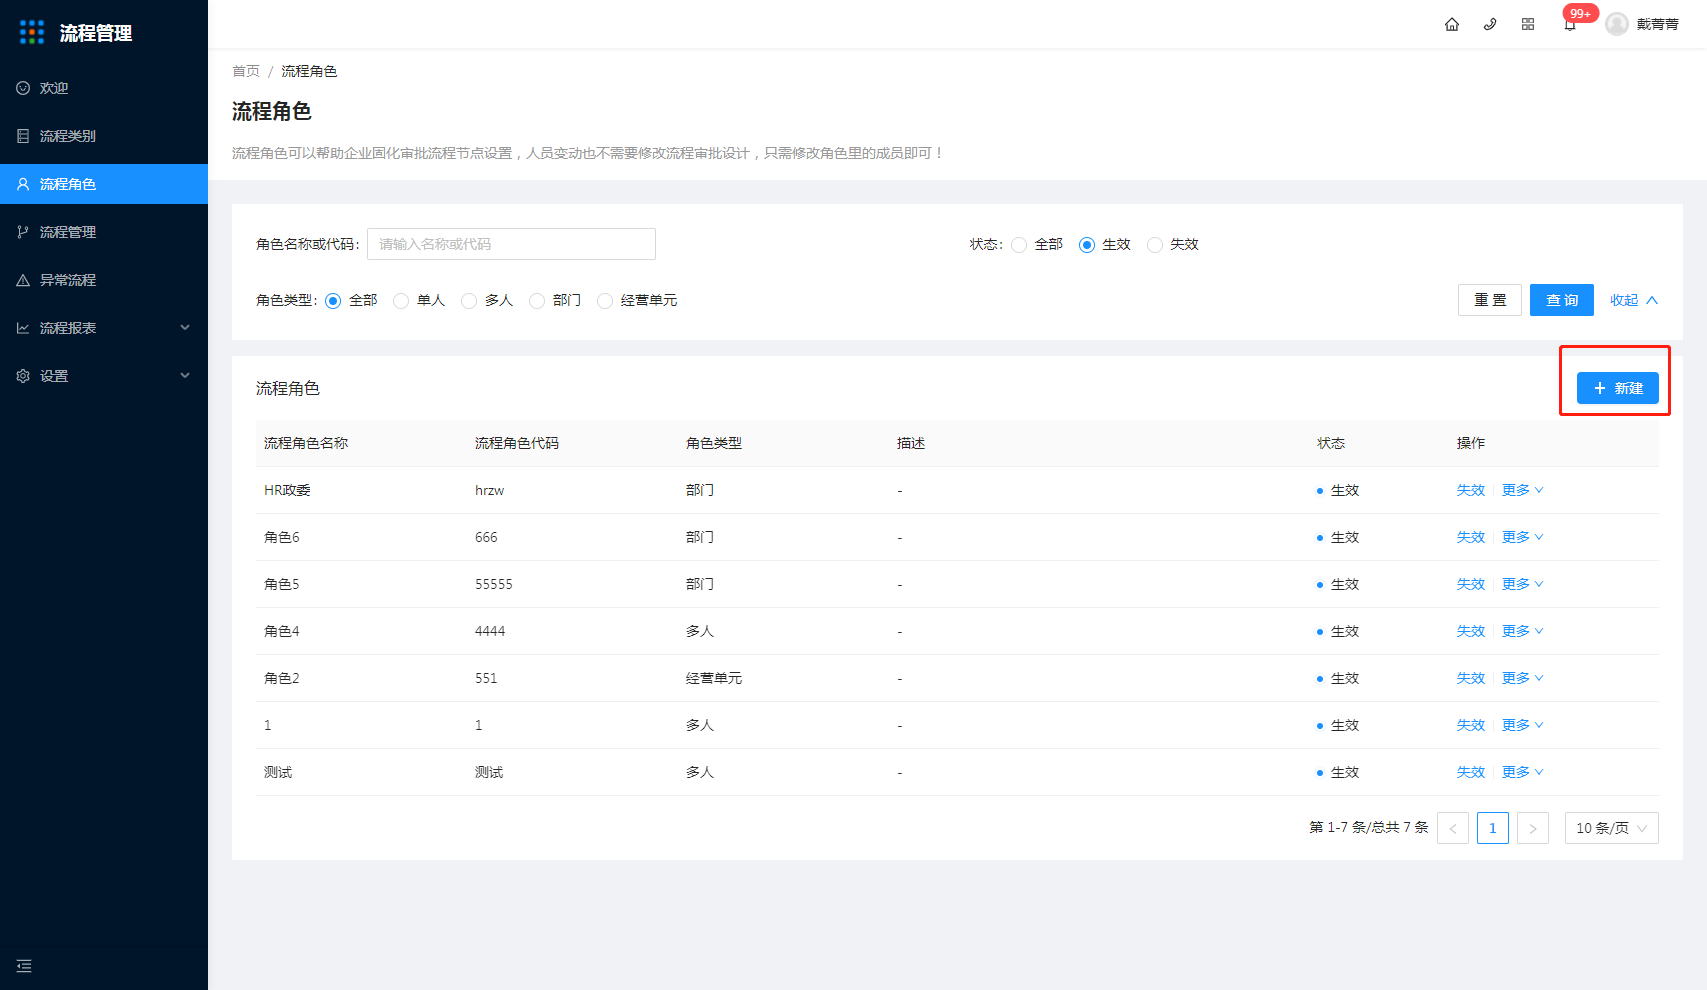This screenshot has height=990, width=1707.
Task: Click the chart icon beside 流程报表
Action: click(x=23, y=328)
